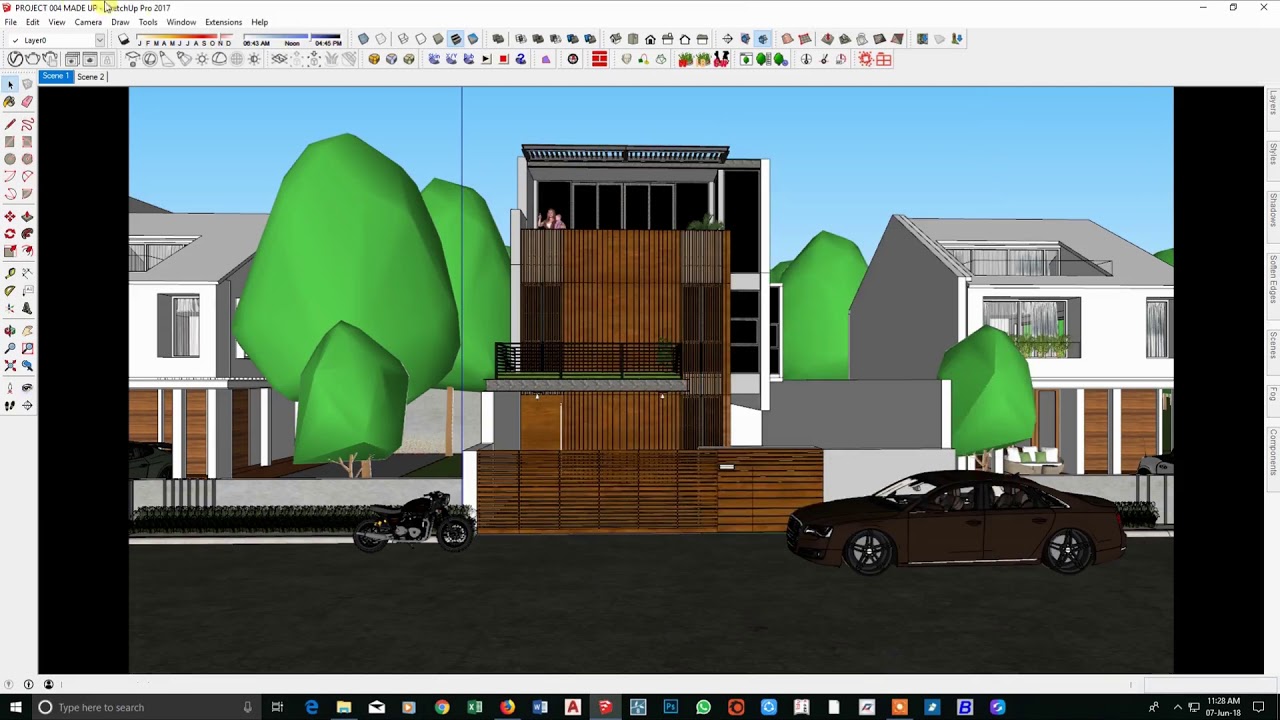1280x720 pixels.
Task: Start V-Ray render with teapot icon
Action: tap(33, 59)
